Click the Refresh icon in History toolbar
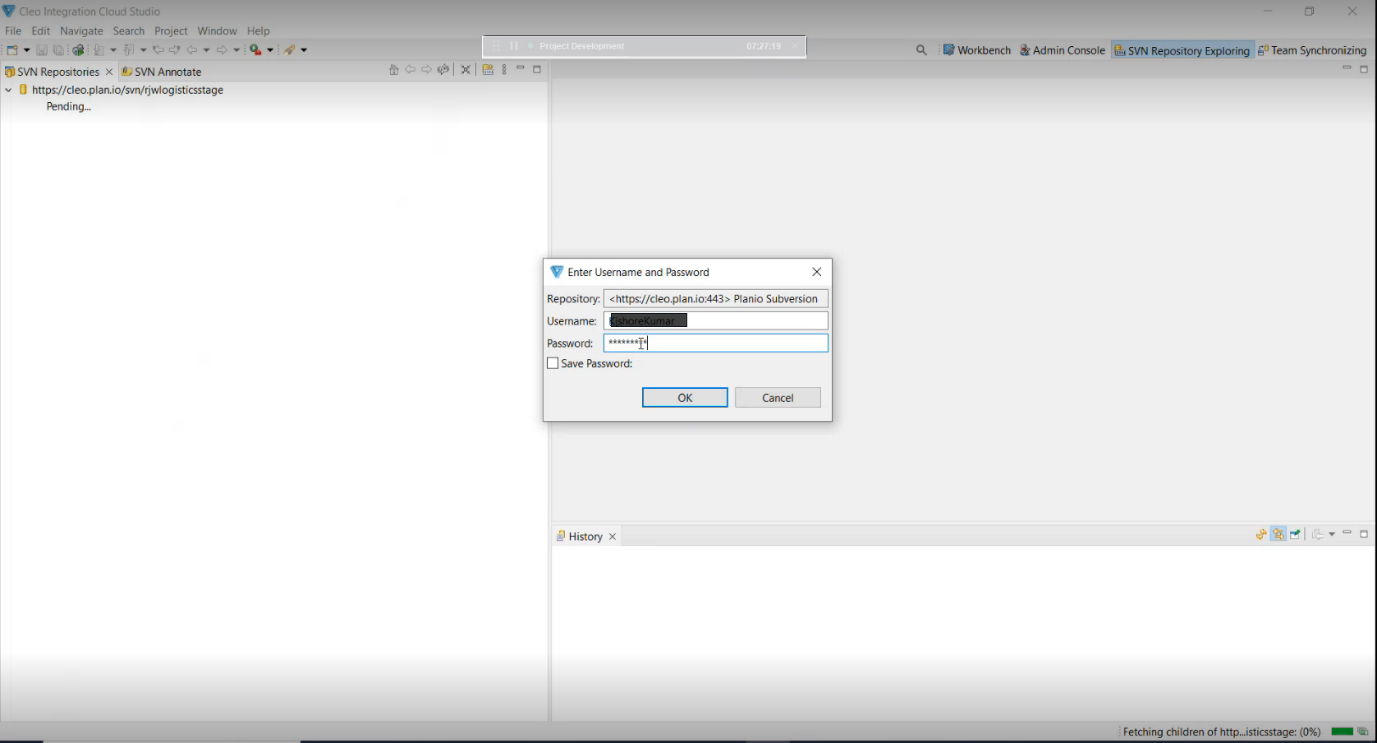 1262,535
